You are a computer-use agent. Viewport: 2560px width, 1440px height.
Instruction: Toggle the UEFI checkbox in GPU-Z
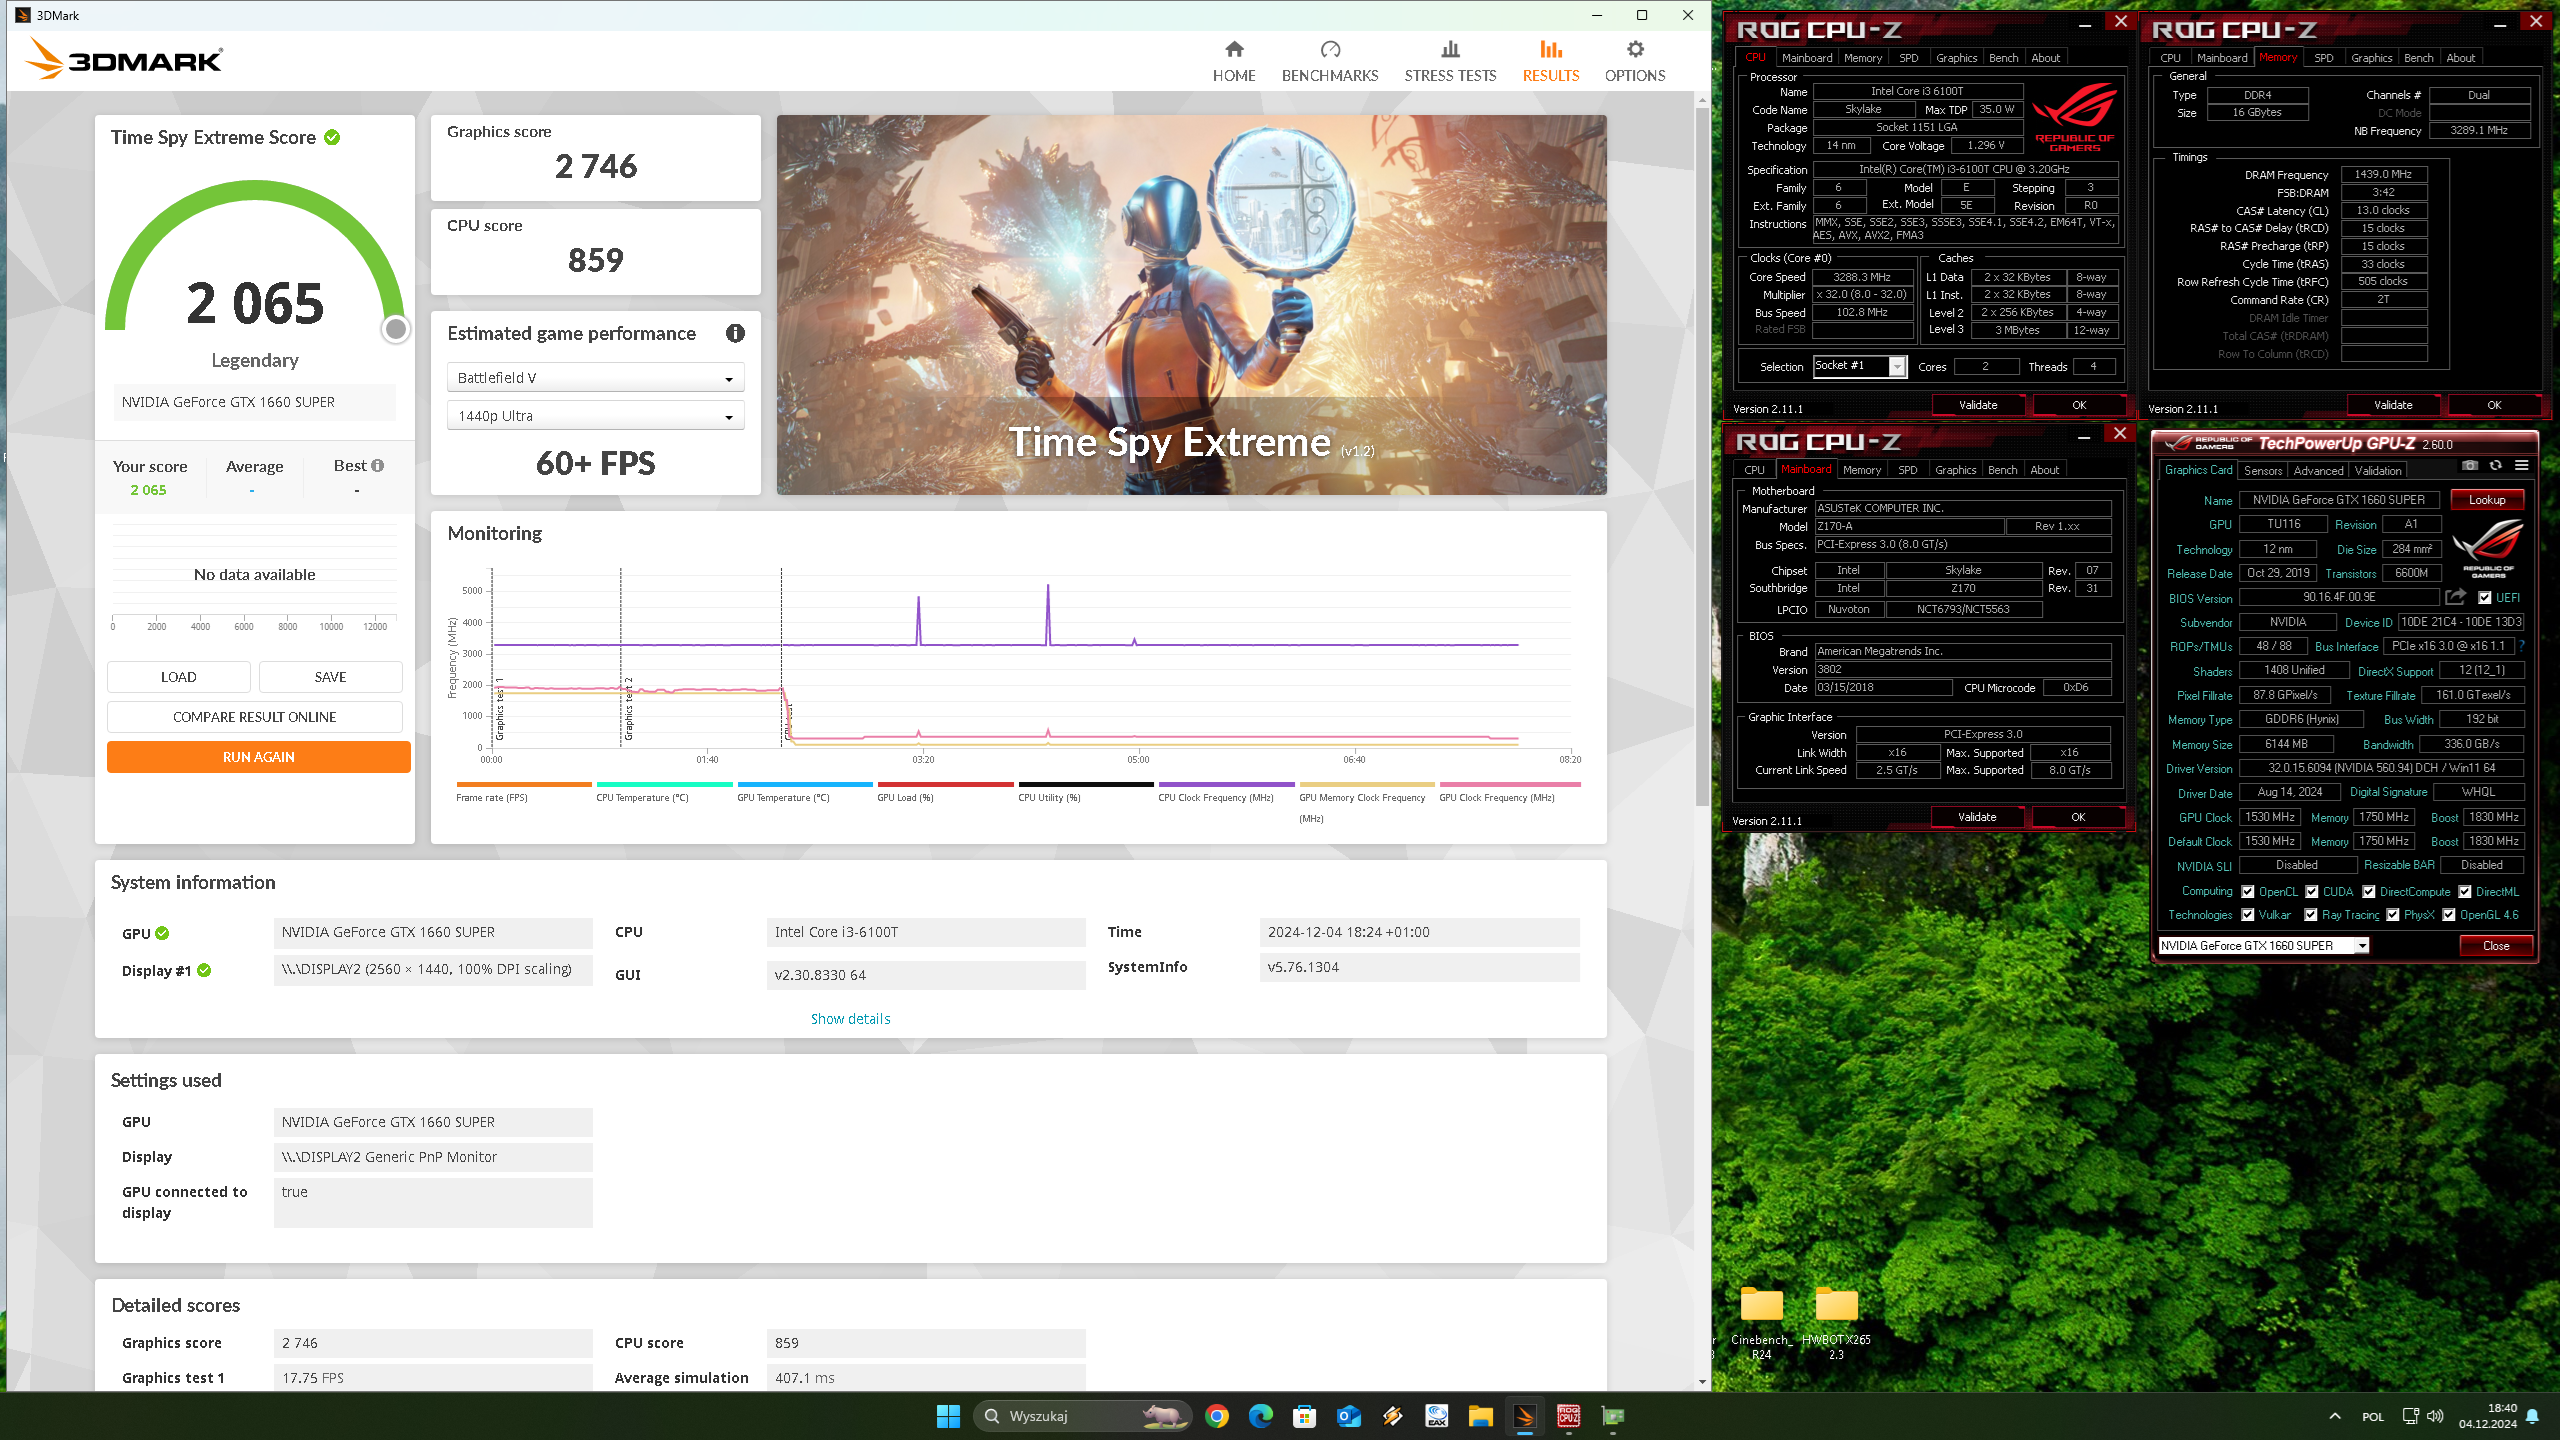[2485, 598]
